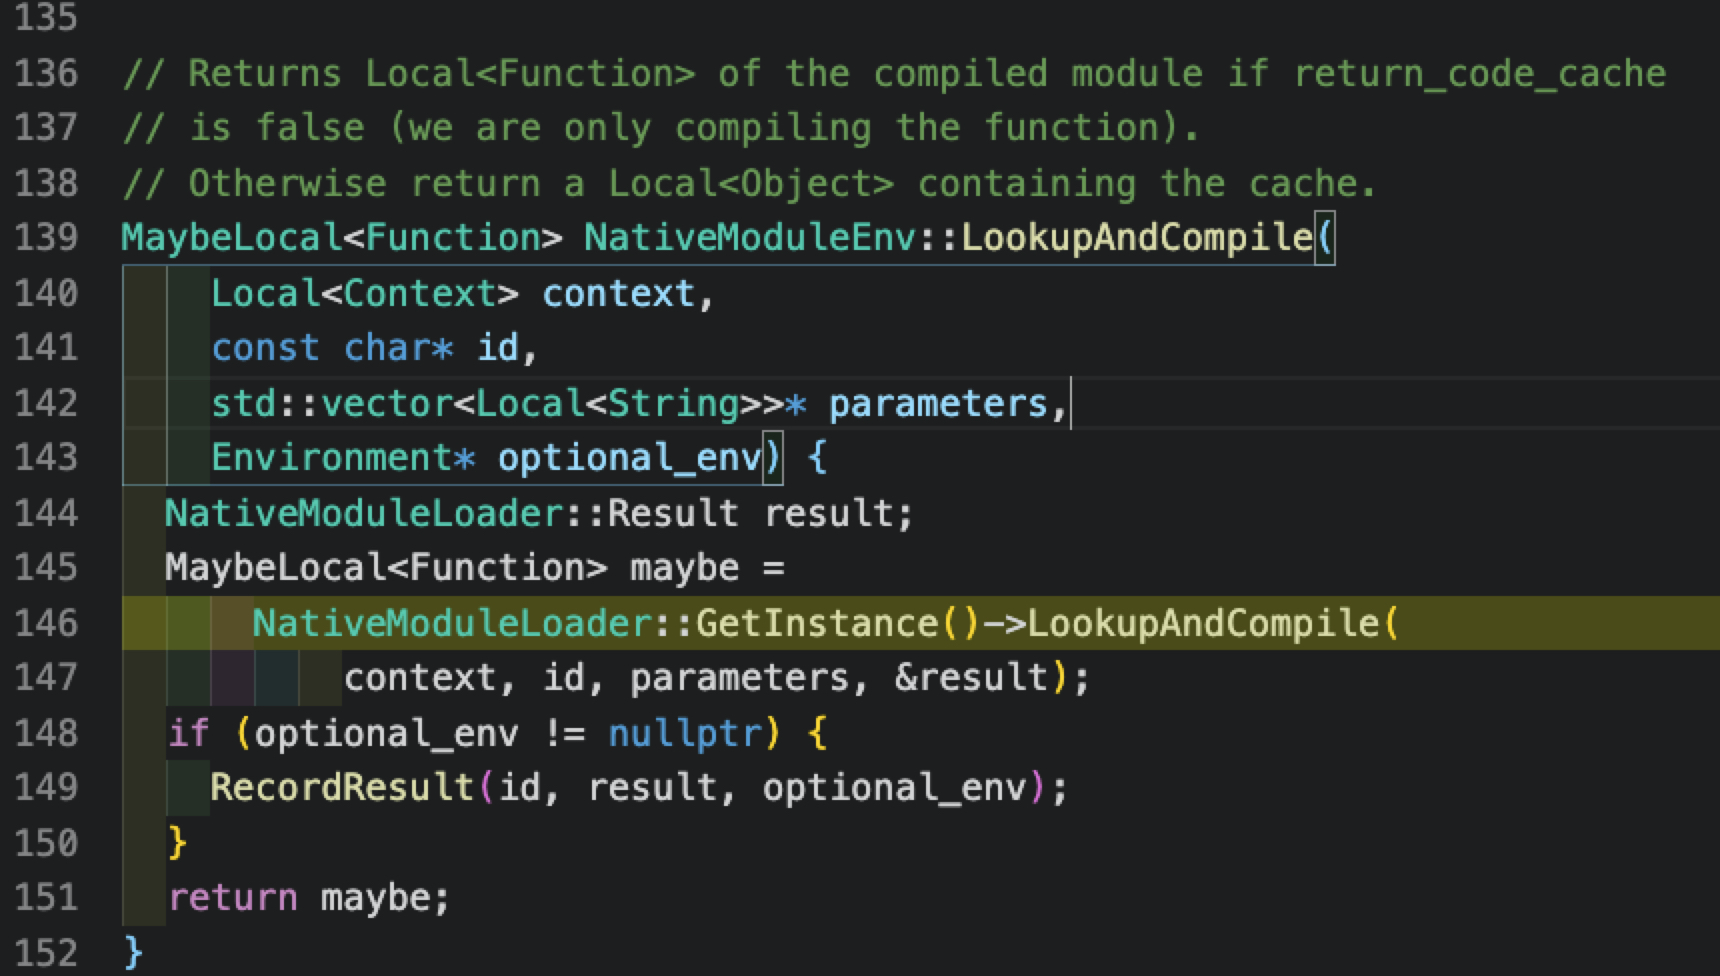
Task: Click the yellow closing brace on line 150
Action: [177, 843]
